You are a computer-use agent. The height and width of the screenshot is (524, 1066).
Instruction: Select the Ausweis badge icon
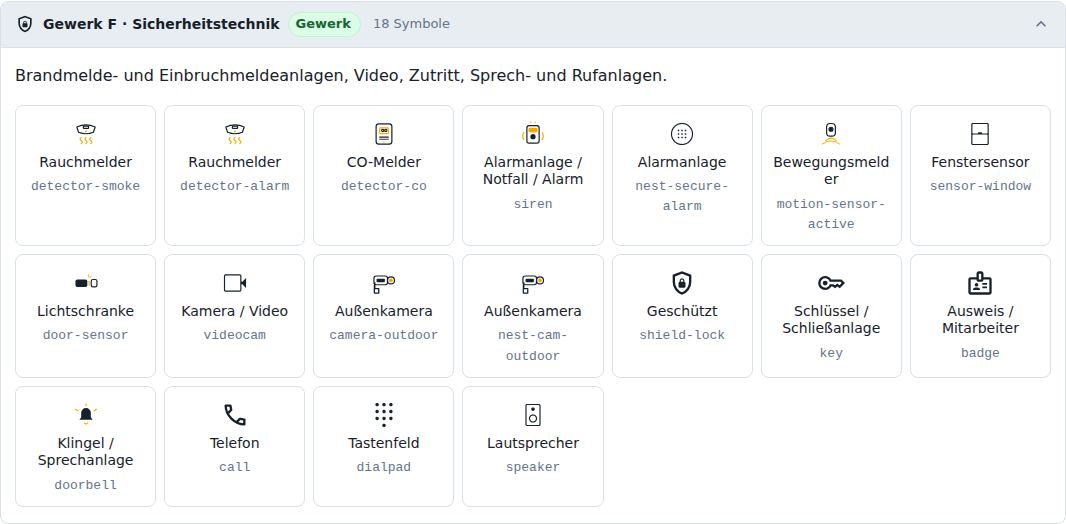(x=980, y=283)
